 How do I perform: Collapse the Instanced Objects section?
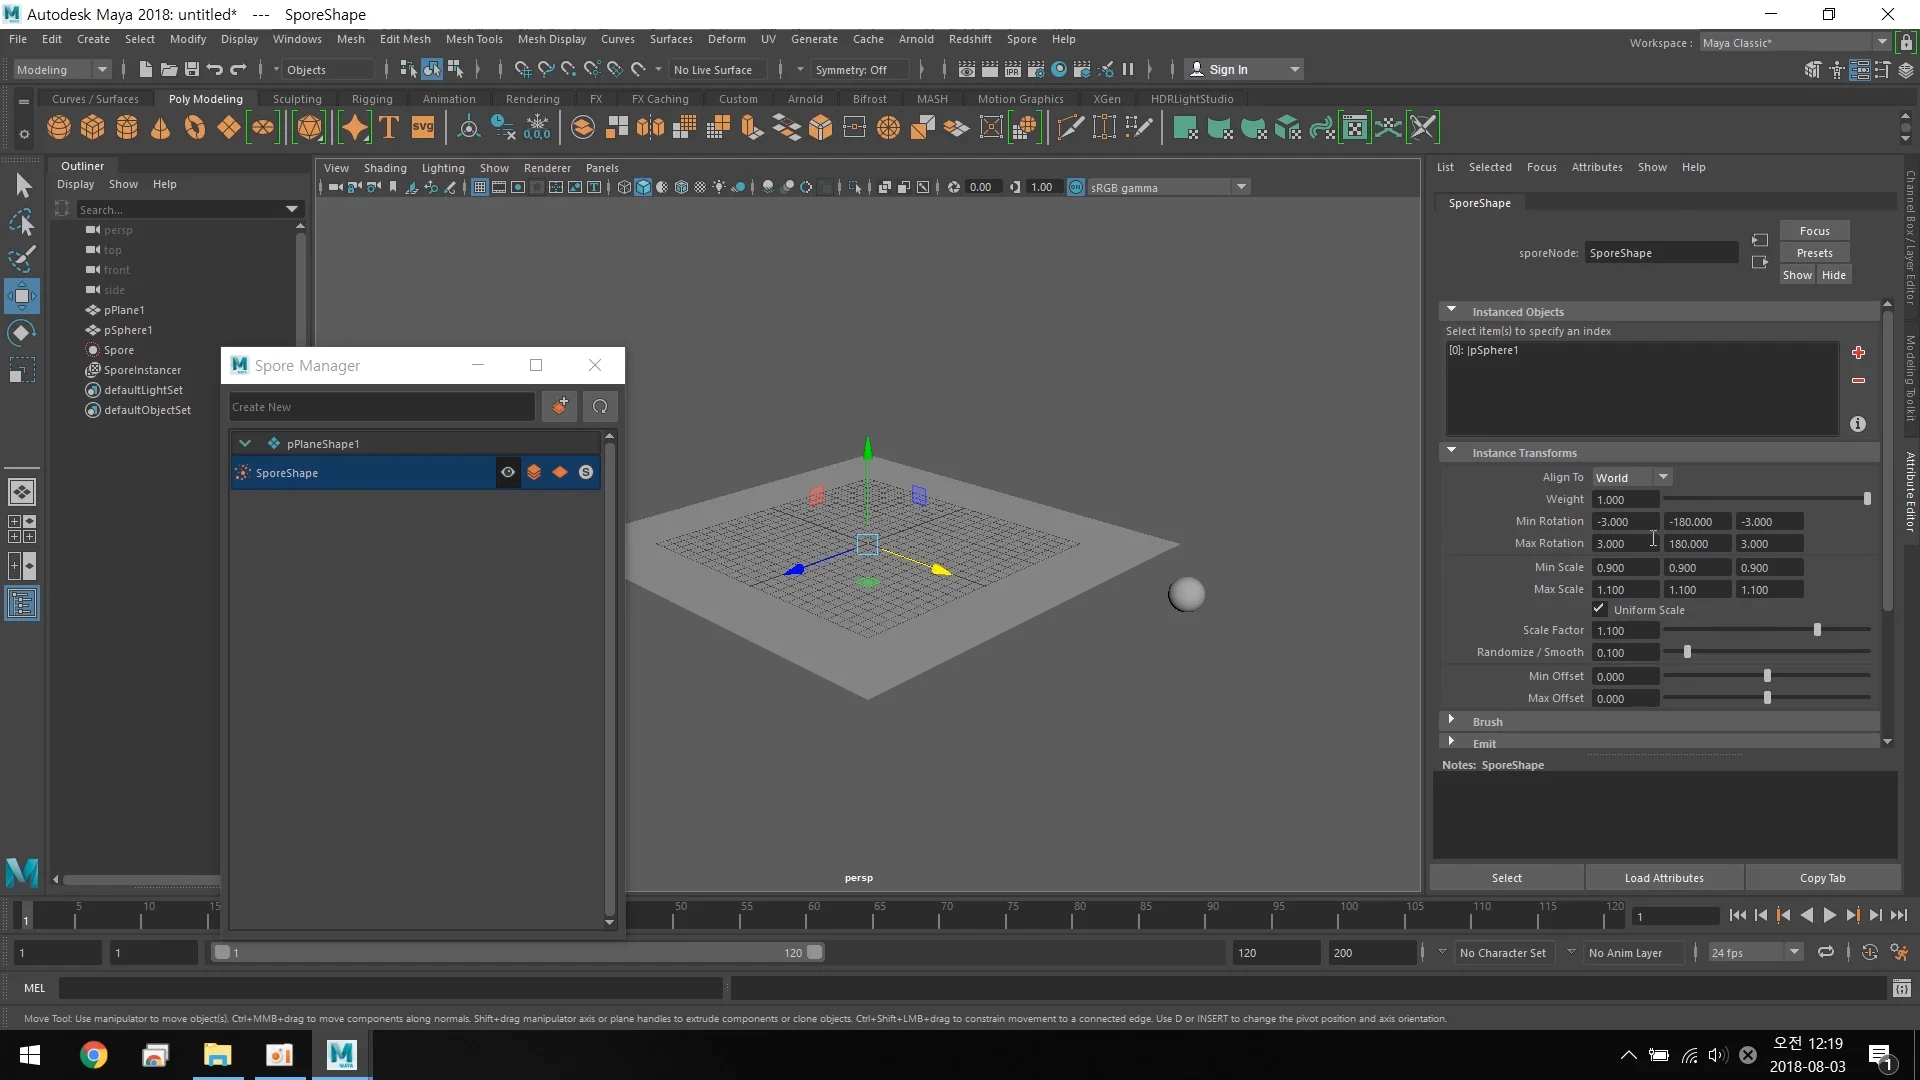coord(1451,311)
